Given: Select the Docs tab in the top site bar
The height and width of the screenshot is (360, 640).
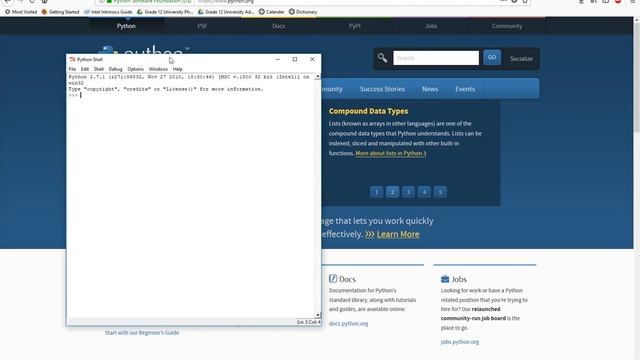Looking at the screenshot, I should [x=278, y=26].
